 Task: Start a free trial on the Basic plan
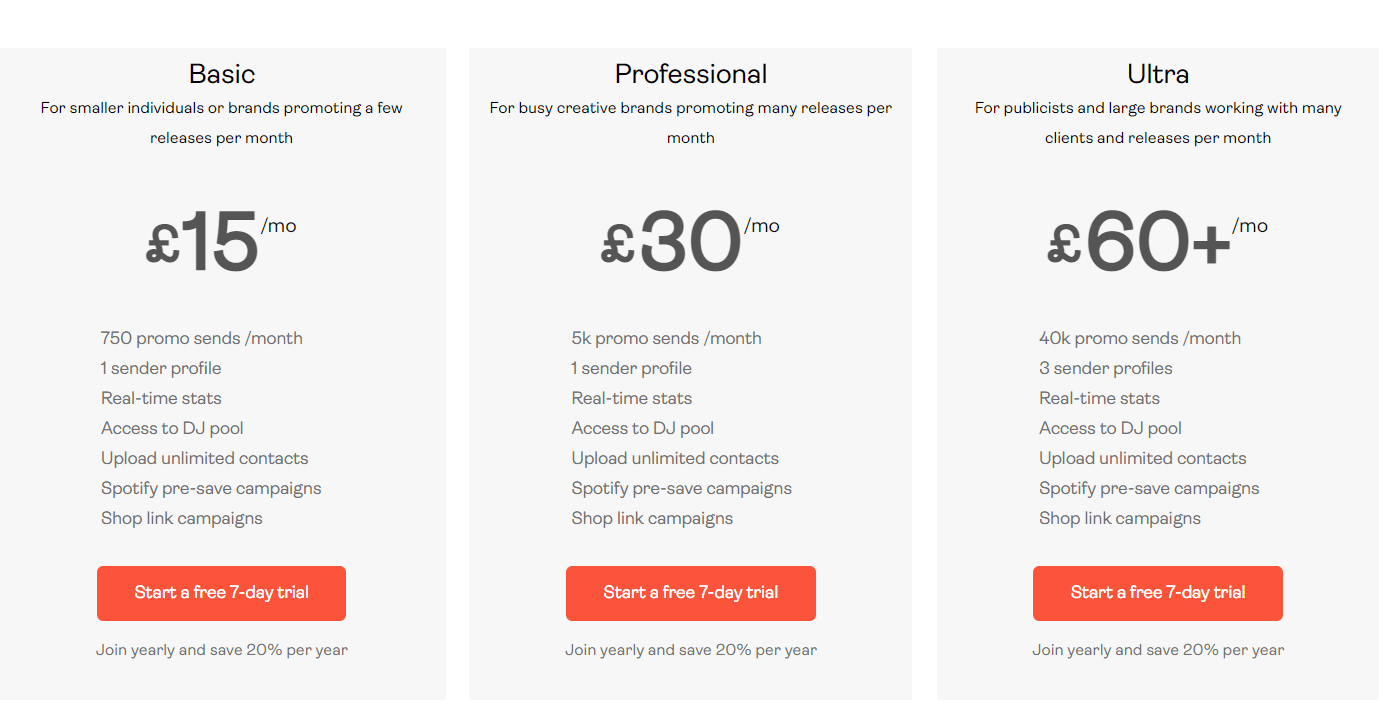point(221,593)
